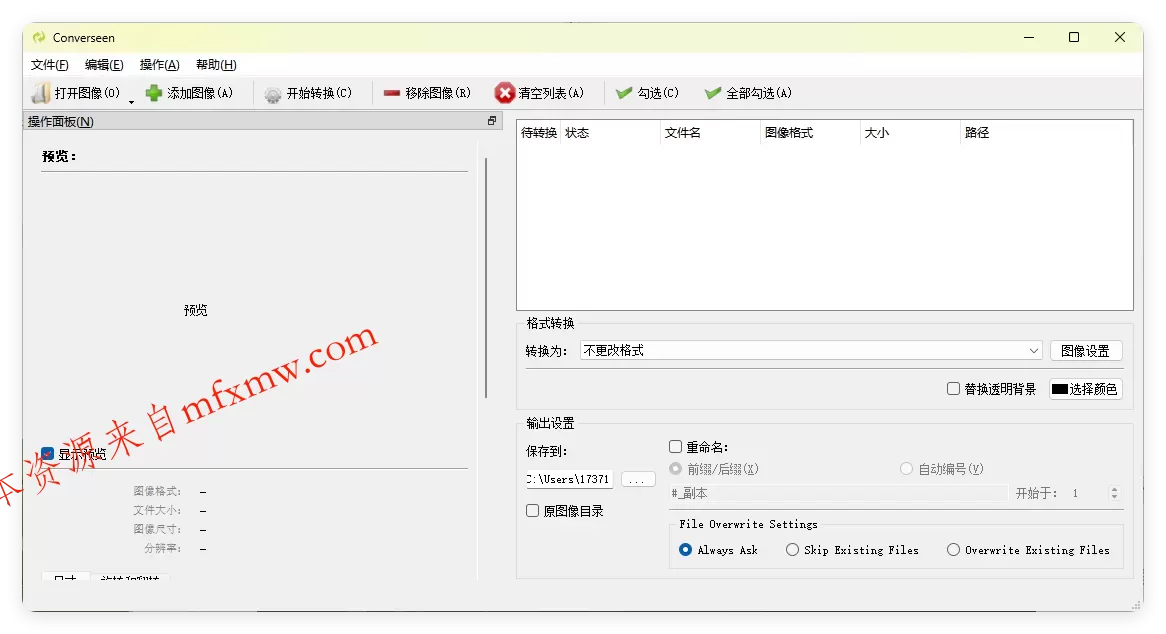Select the 前缀/后缀(X) radio option
This screenshot has width=1166, height=634.
pos(675,469)
